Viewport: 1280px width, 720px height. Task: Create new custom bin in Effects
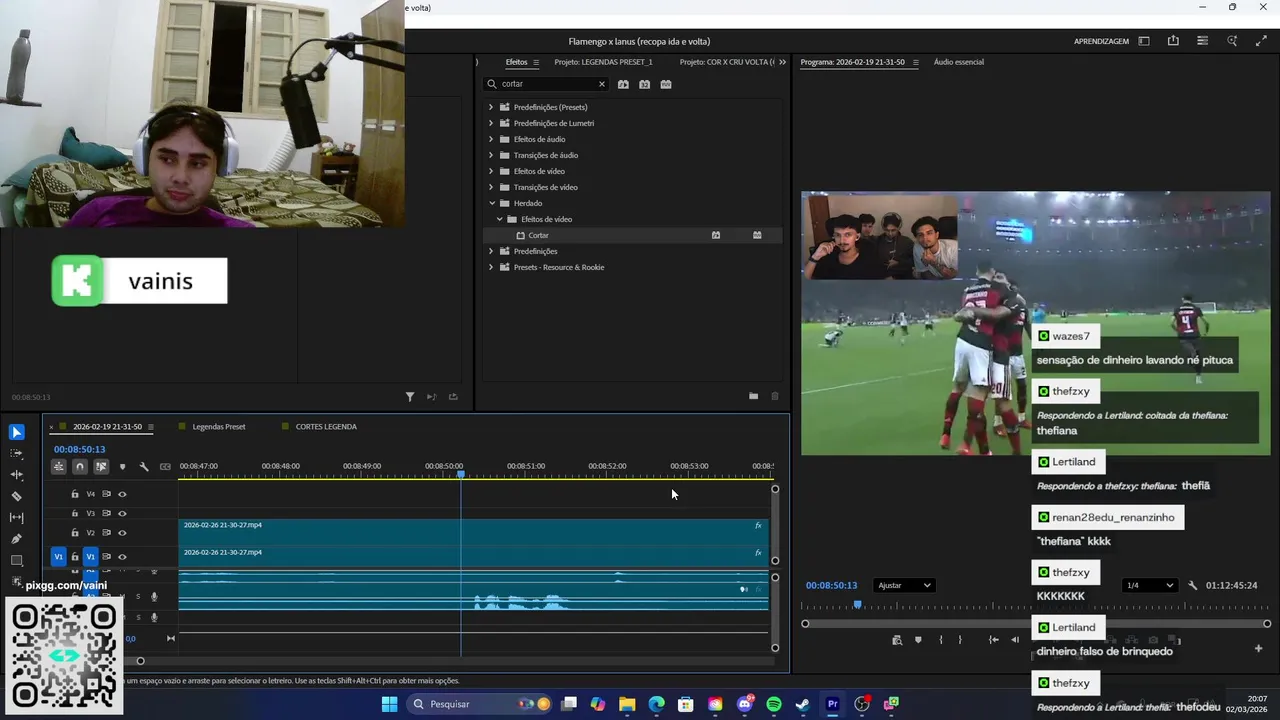pyautogui.click(x=753, y=396)
